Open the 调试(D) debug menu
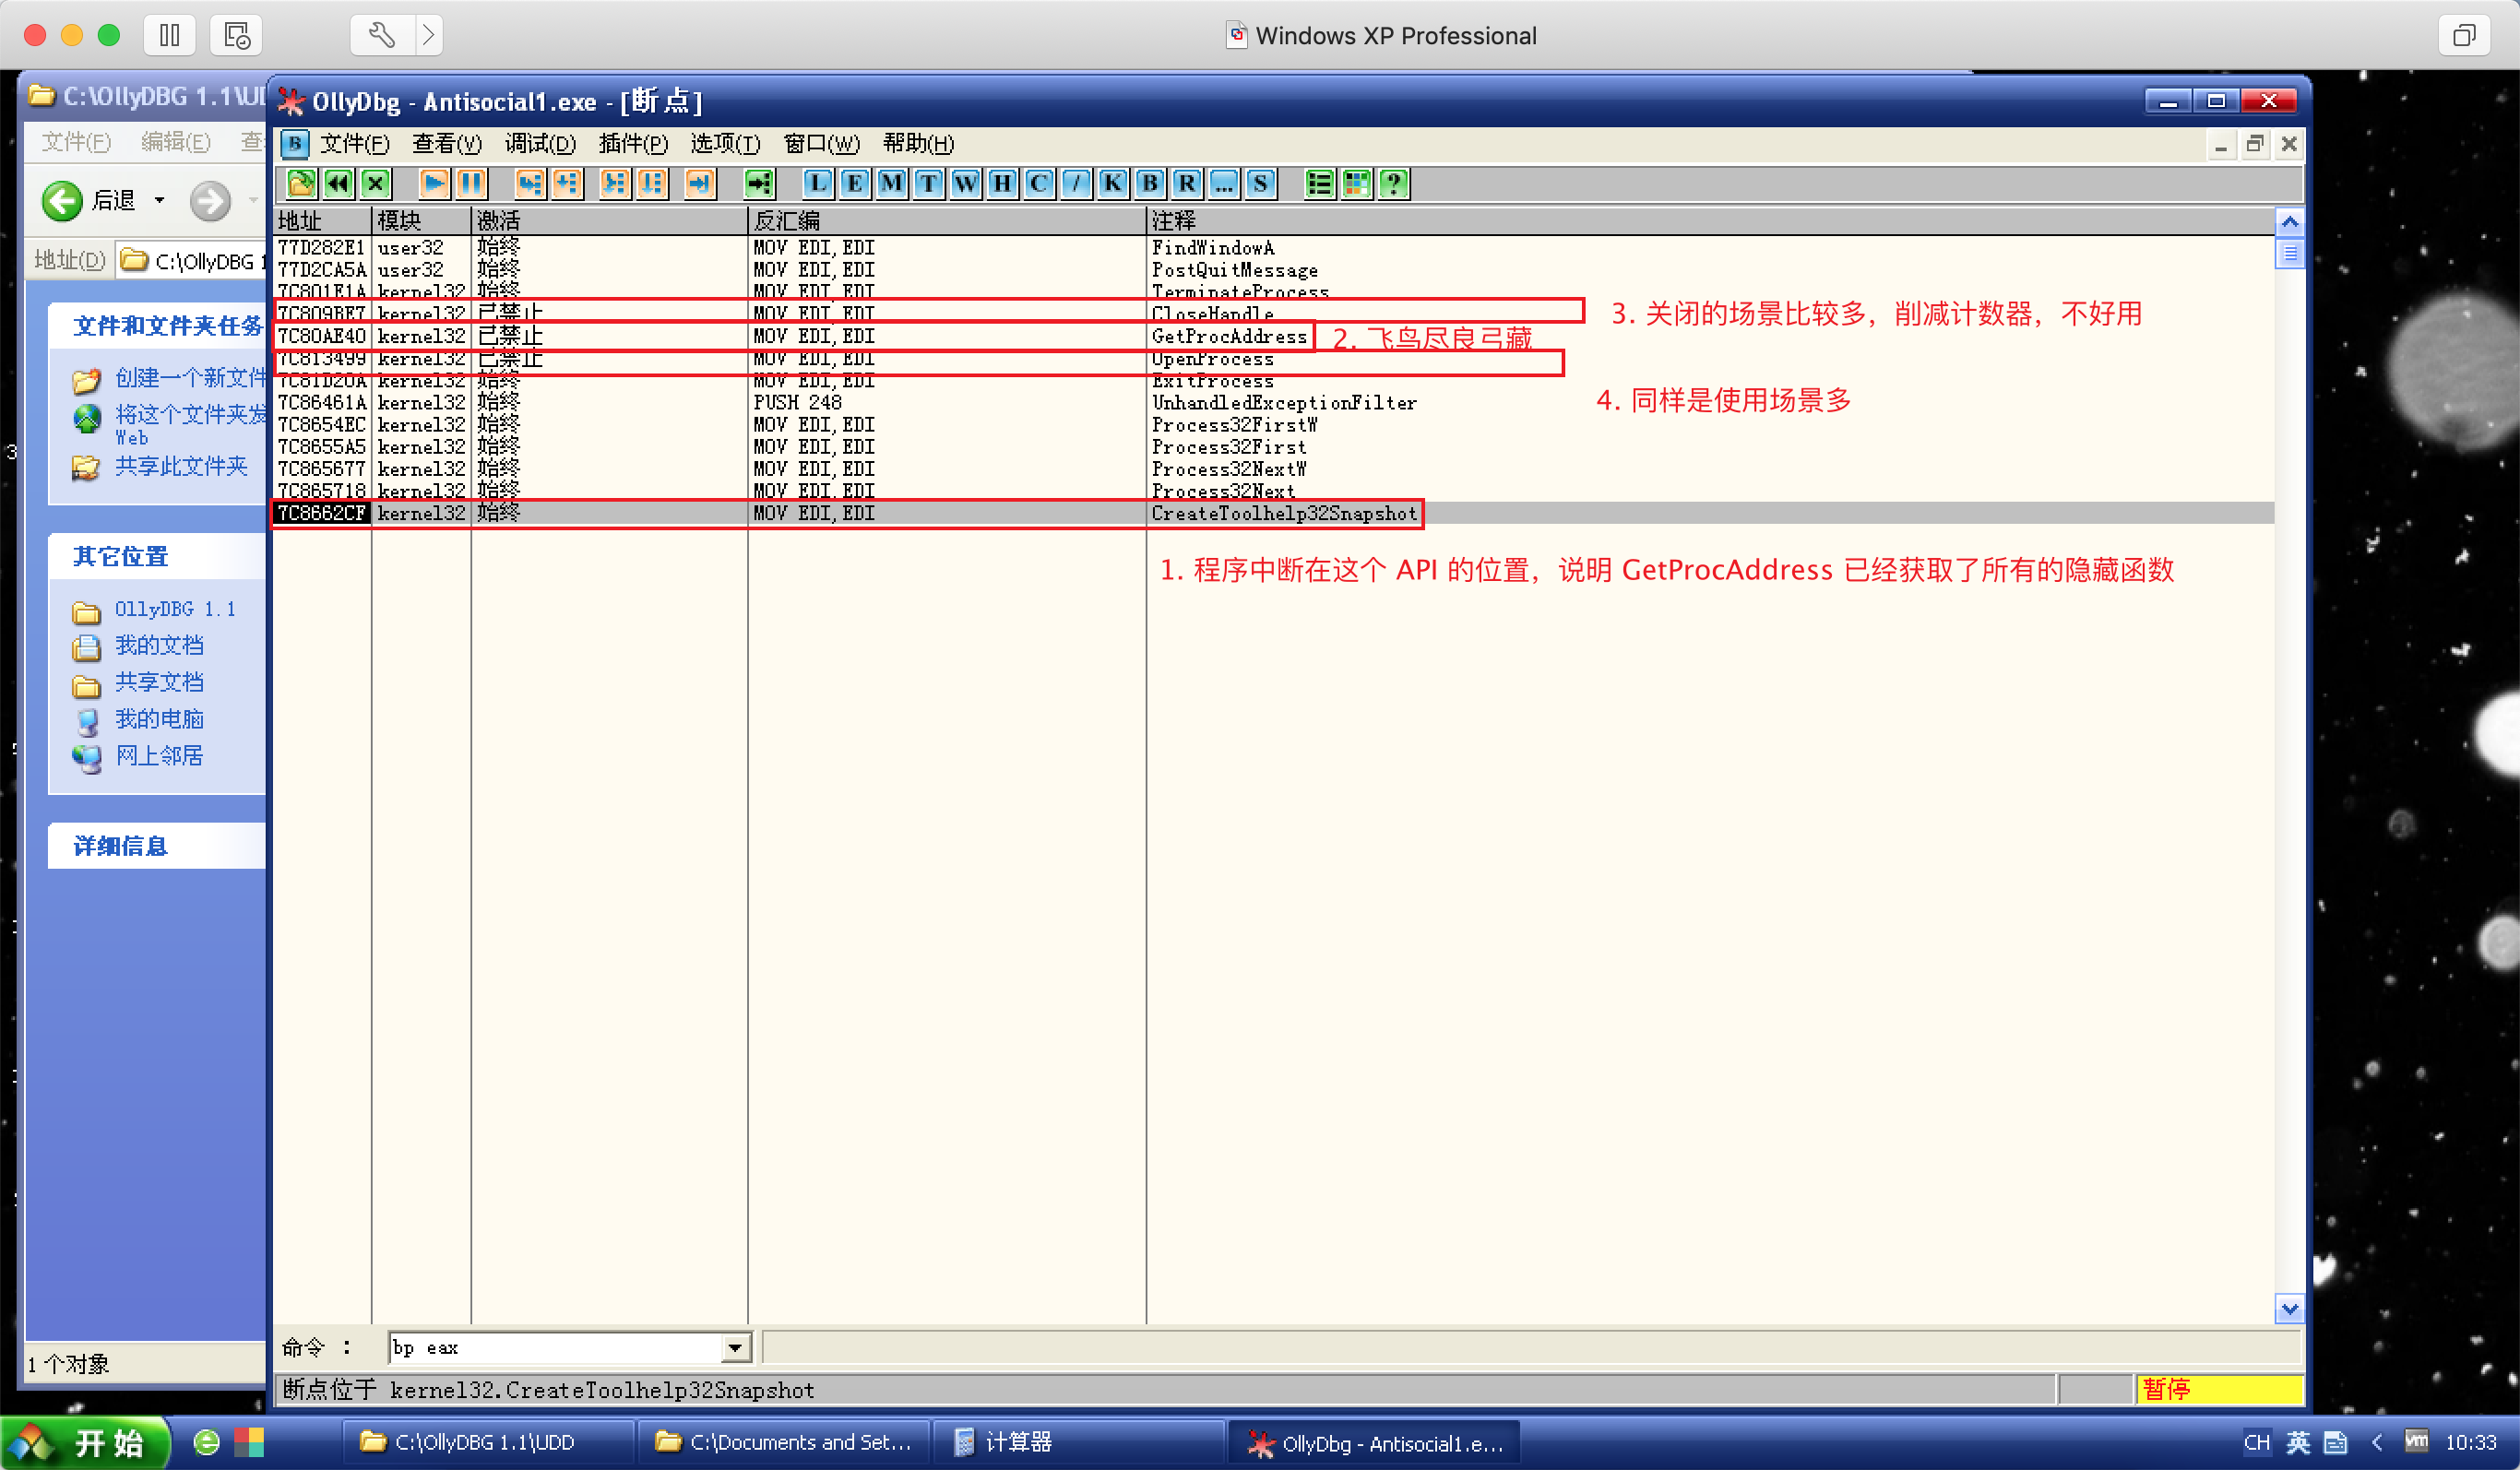Image resolution: width=2520 pixels, height=1470 pixels. [540, 144]
